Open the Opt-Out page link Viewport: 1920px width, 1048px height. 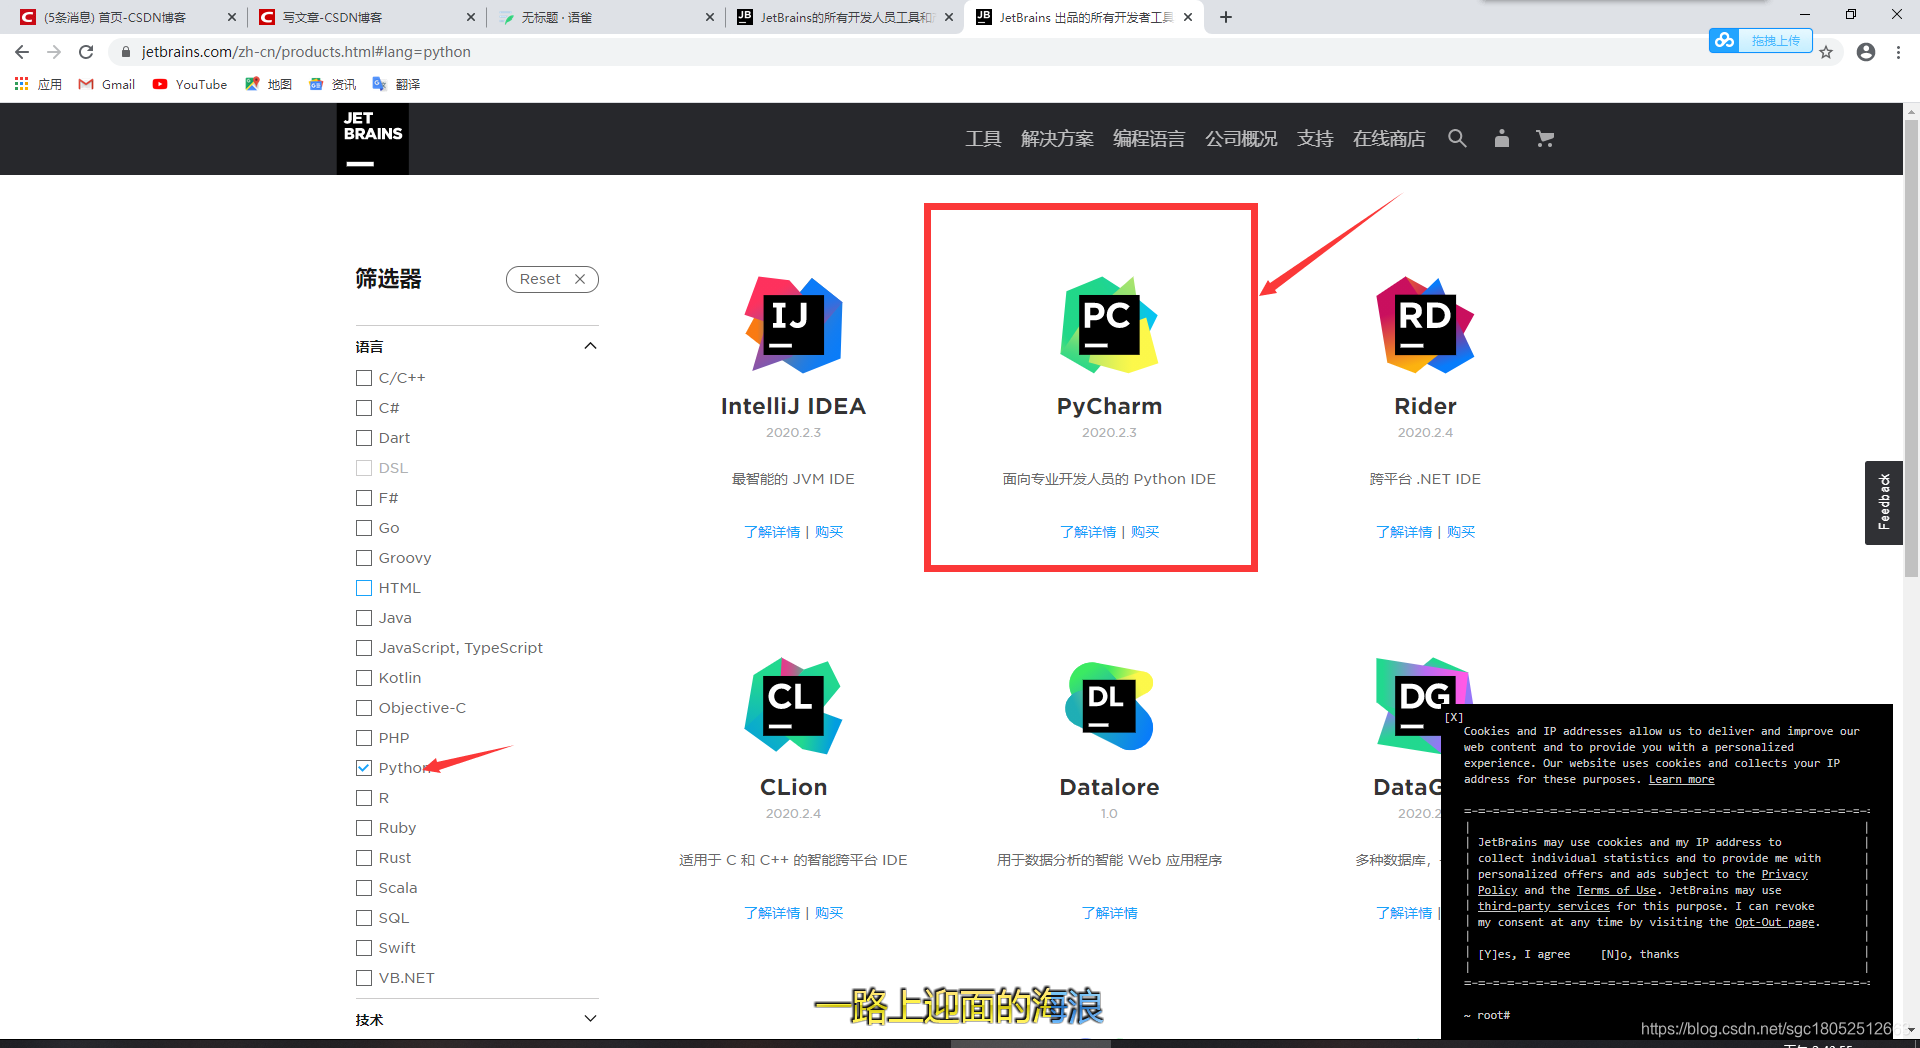click(x=1774, y=923)
